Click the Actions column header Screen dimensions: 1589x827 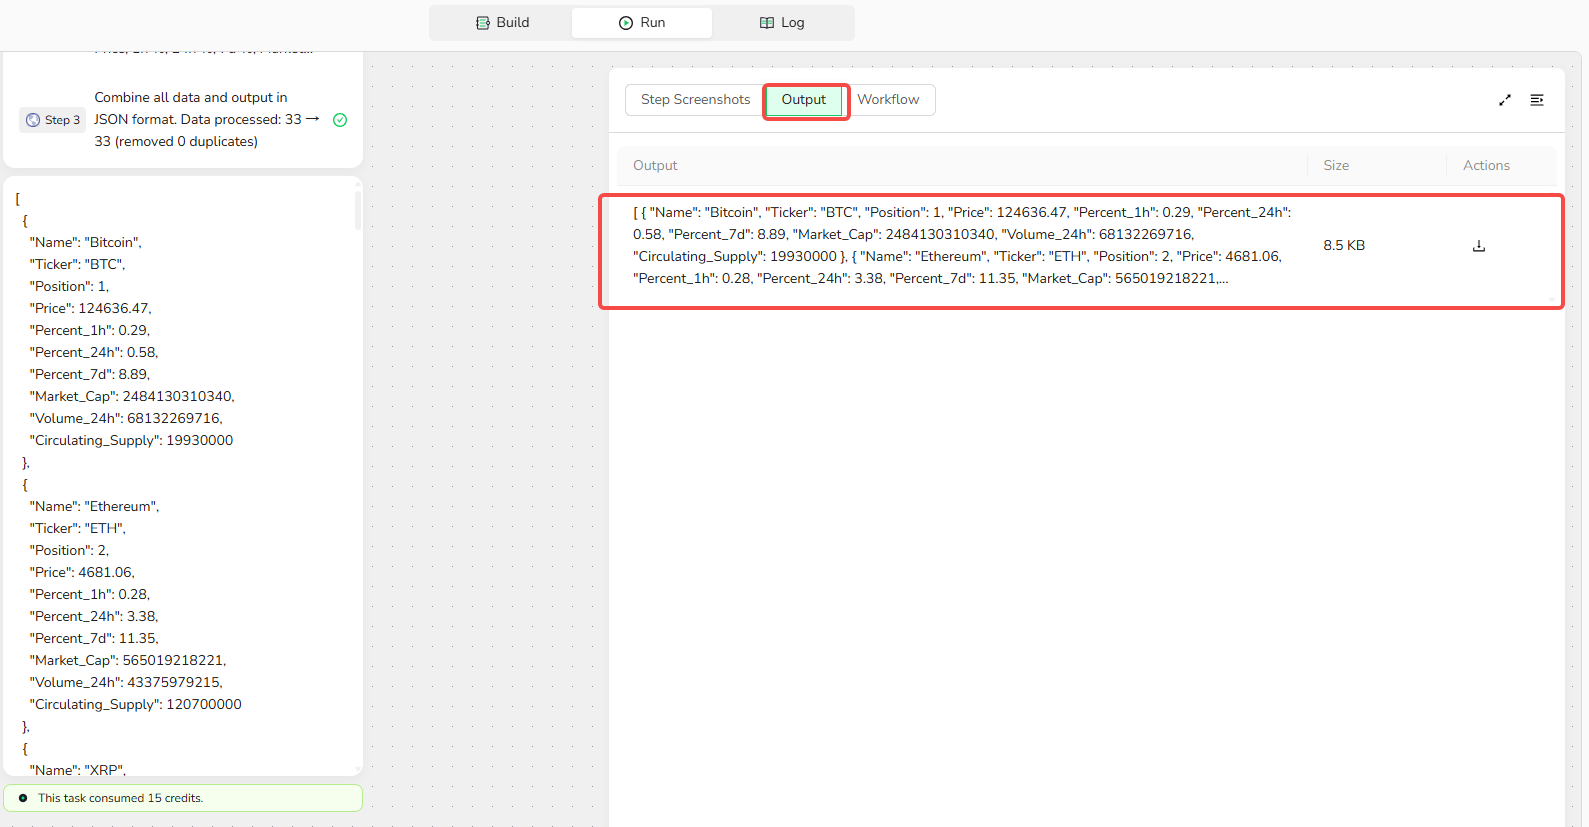point(1486,166)
